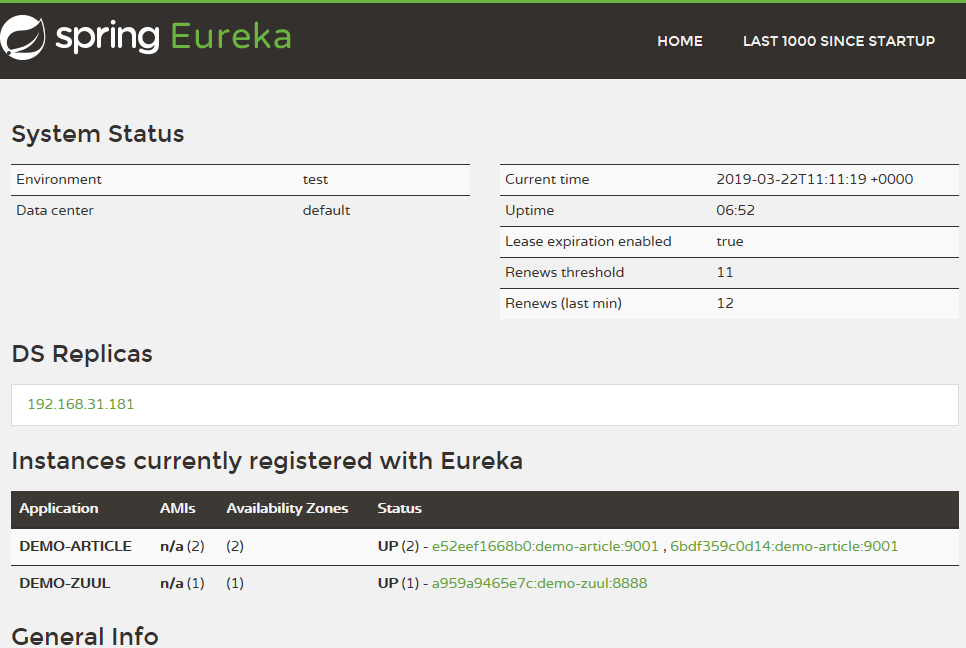Click the Current time label
Screen dimensions: 966x648
[x=547, y=179]
